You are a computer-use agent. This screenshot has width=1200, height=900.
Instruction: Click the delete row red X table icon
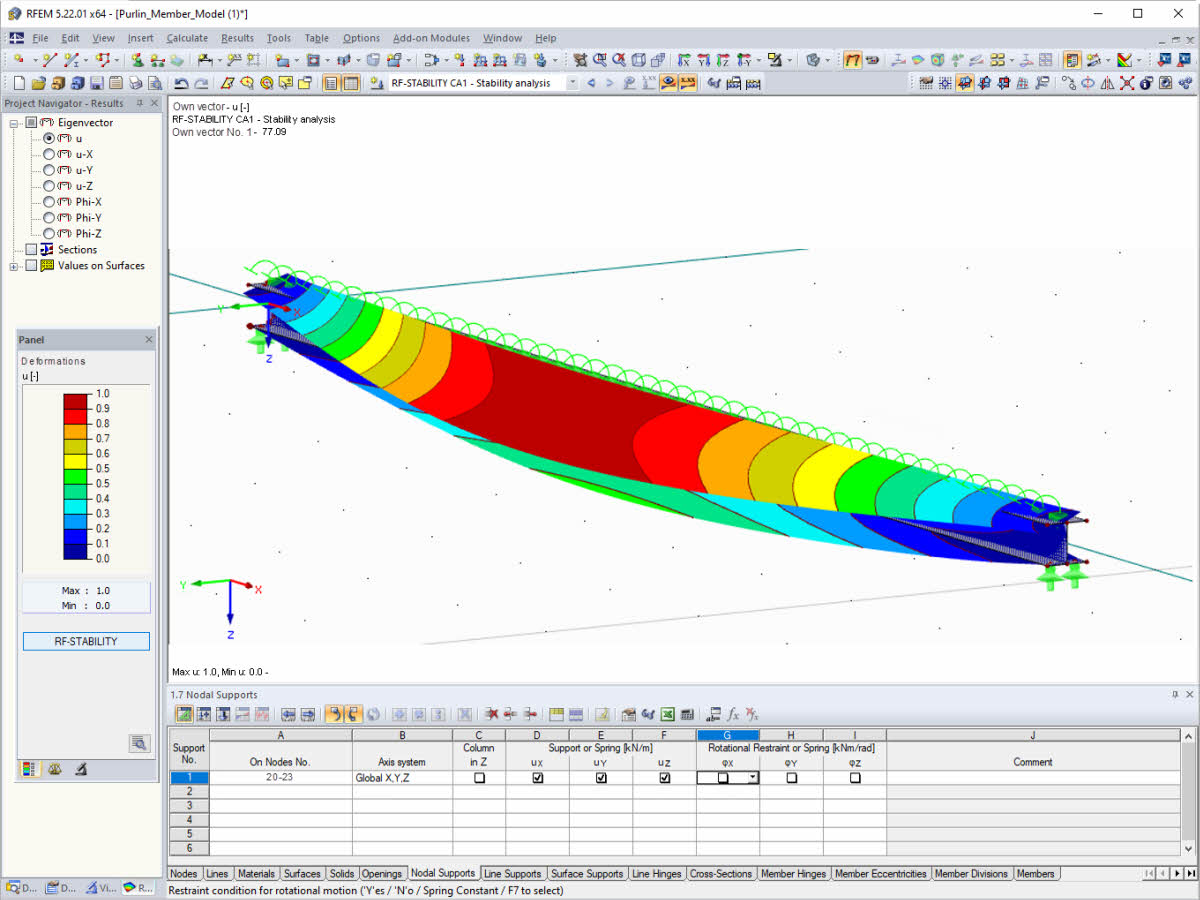[492, 714]
